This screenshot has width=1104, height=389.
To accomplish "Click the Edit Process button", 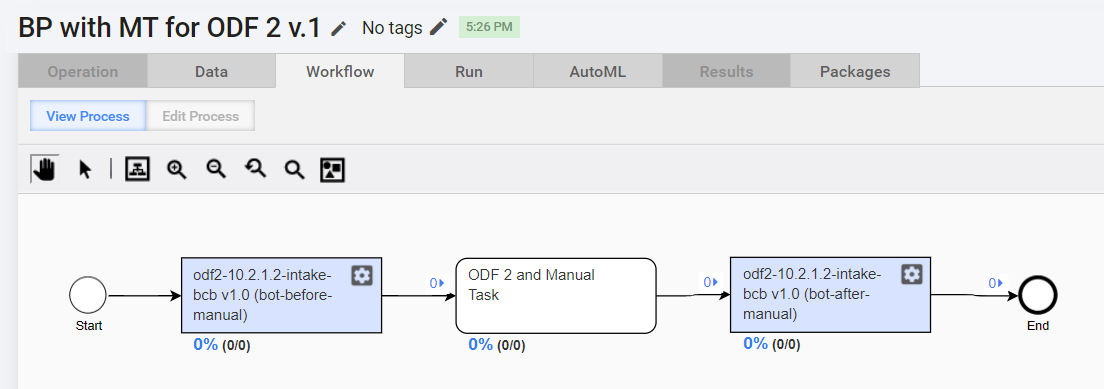I will coord(201,116).
